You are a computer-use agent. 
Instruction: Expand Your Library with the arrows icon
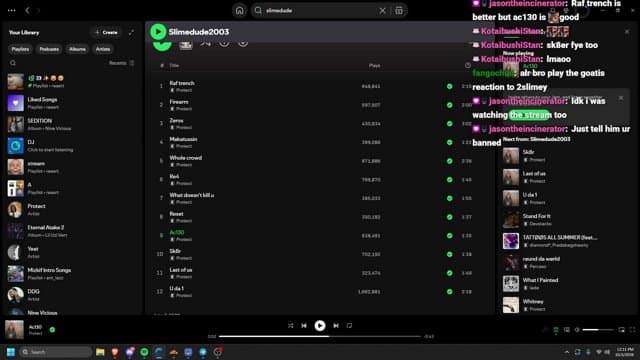[131, 32]
